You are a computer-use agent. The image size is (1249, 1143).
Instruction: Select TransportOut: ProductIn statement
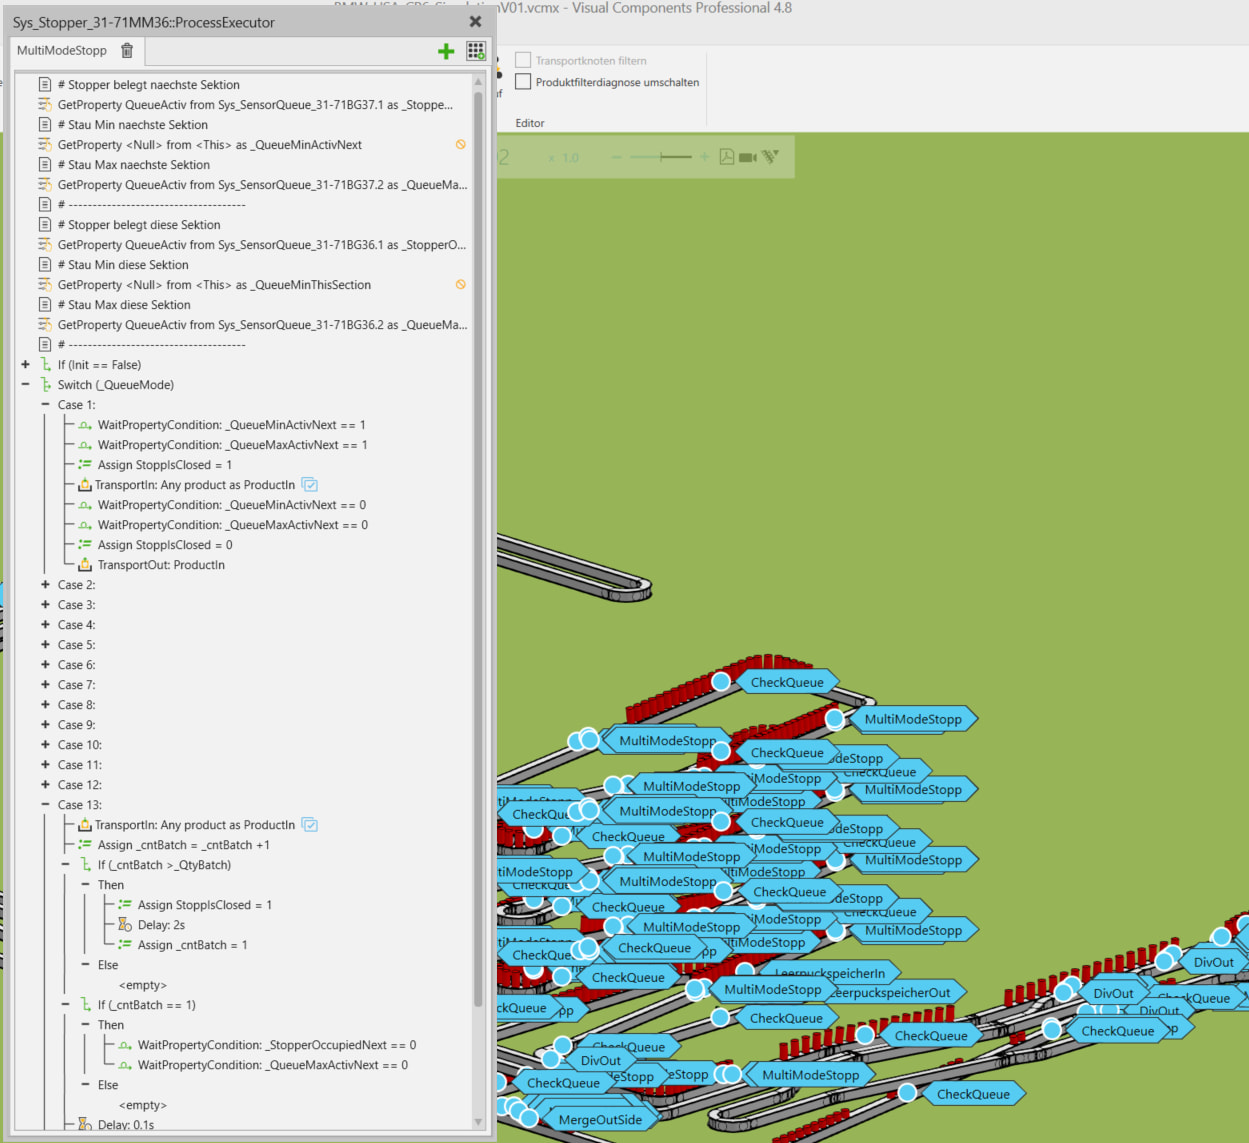161,565
